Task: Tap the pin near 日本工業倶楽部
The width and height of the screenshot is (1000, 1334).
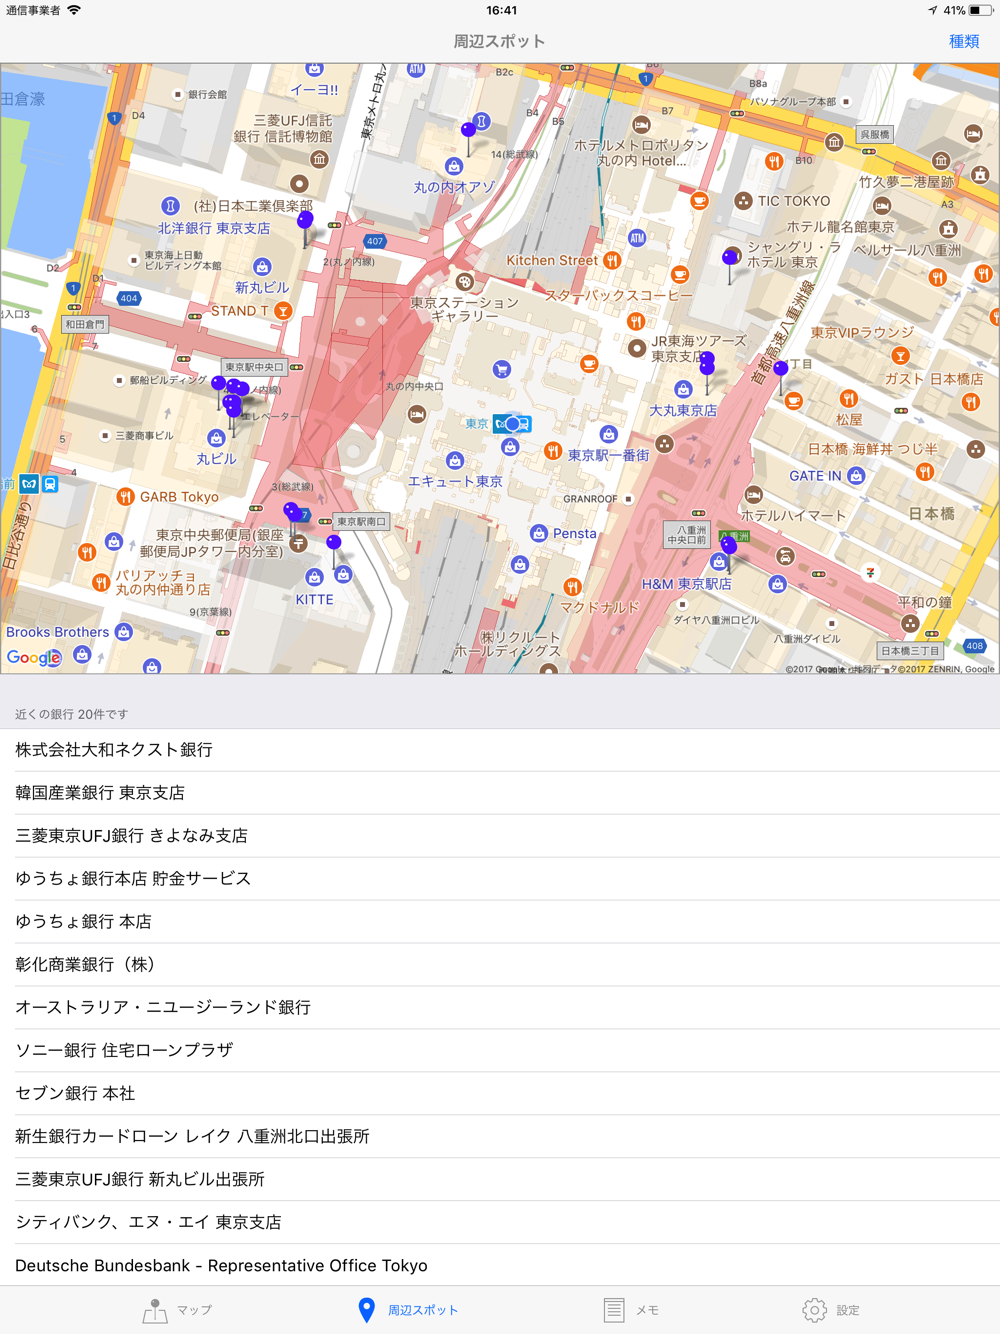Action: 305,220
